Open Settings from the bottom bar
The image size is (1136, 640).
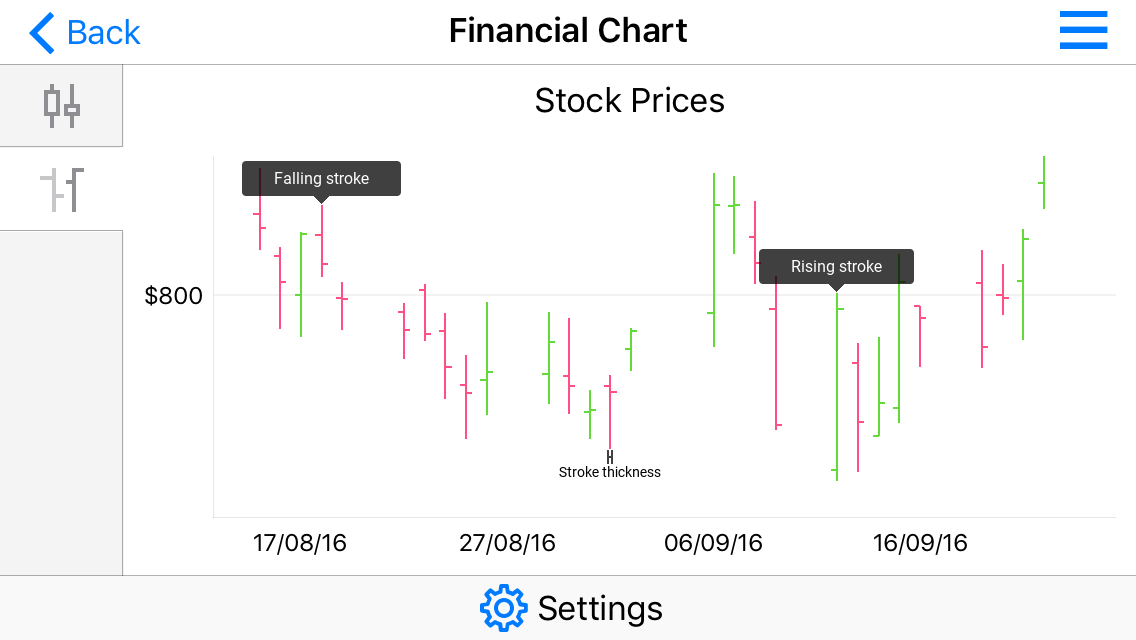click(x=571, y=607)
